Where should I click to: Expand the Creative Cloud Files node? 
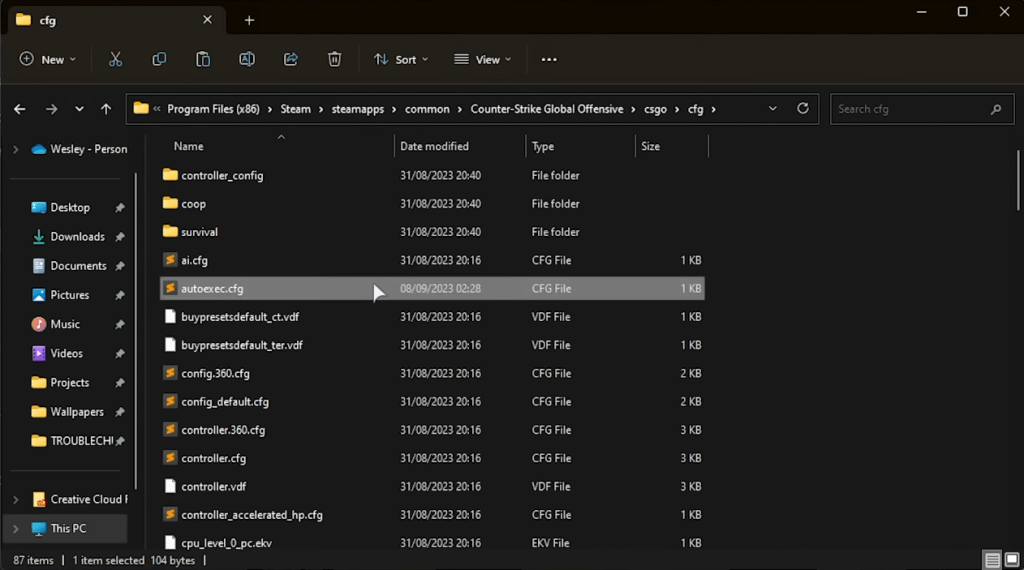[x=16, y=499]
